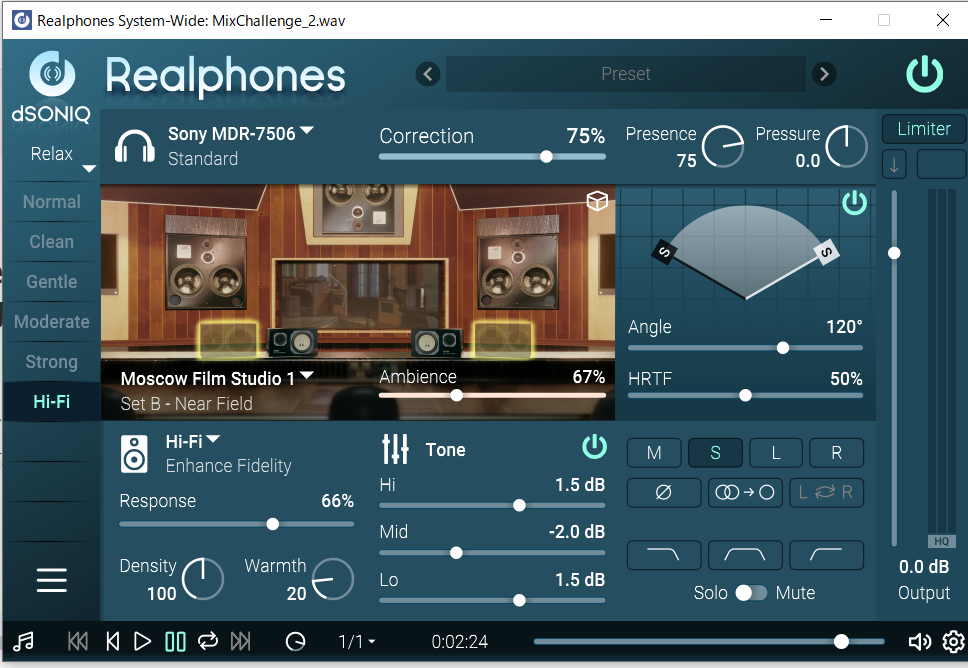The height and width of the screenshot is (668, 968).
Task: Rewind to the start of the track
Action: tap(112, 642)
